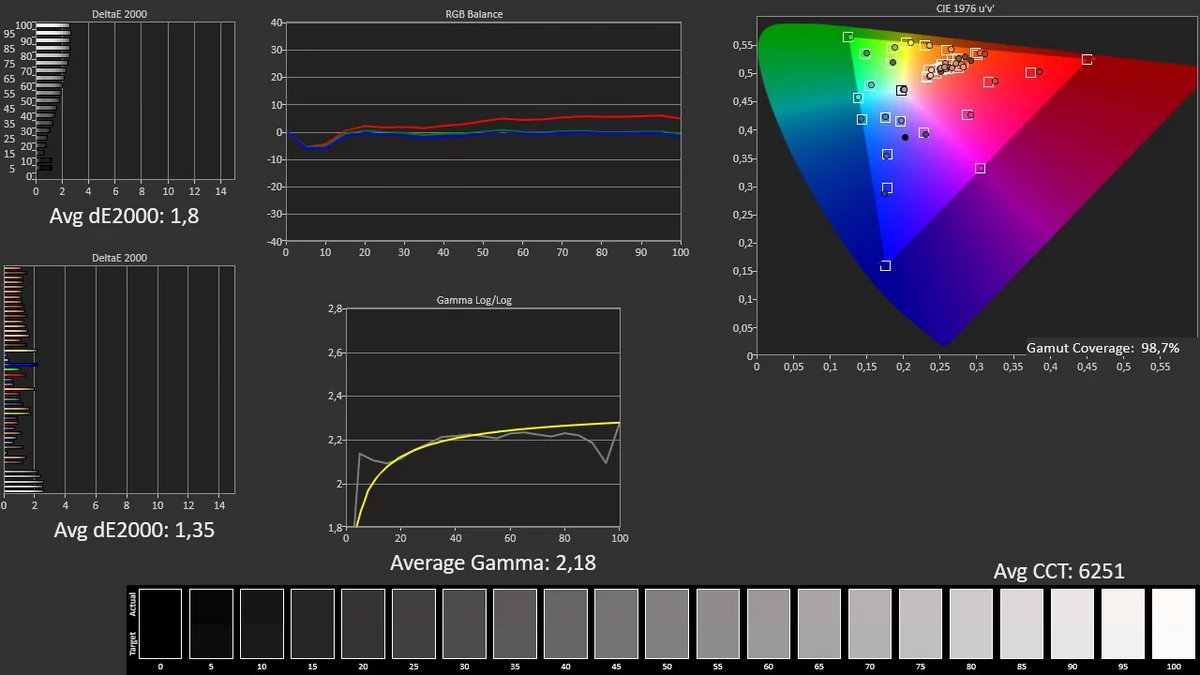This screenshot has height=675, width=1200.
Task: Select the 20 grayscale swatch
Action: click(363, 623)
